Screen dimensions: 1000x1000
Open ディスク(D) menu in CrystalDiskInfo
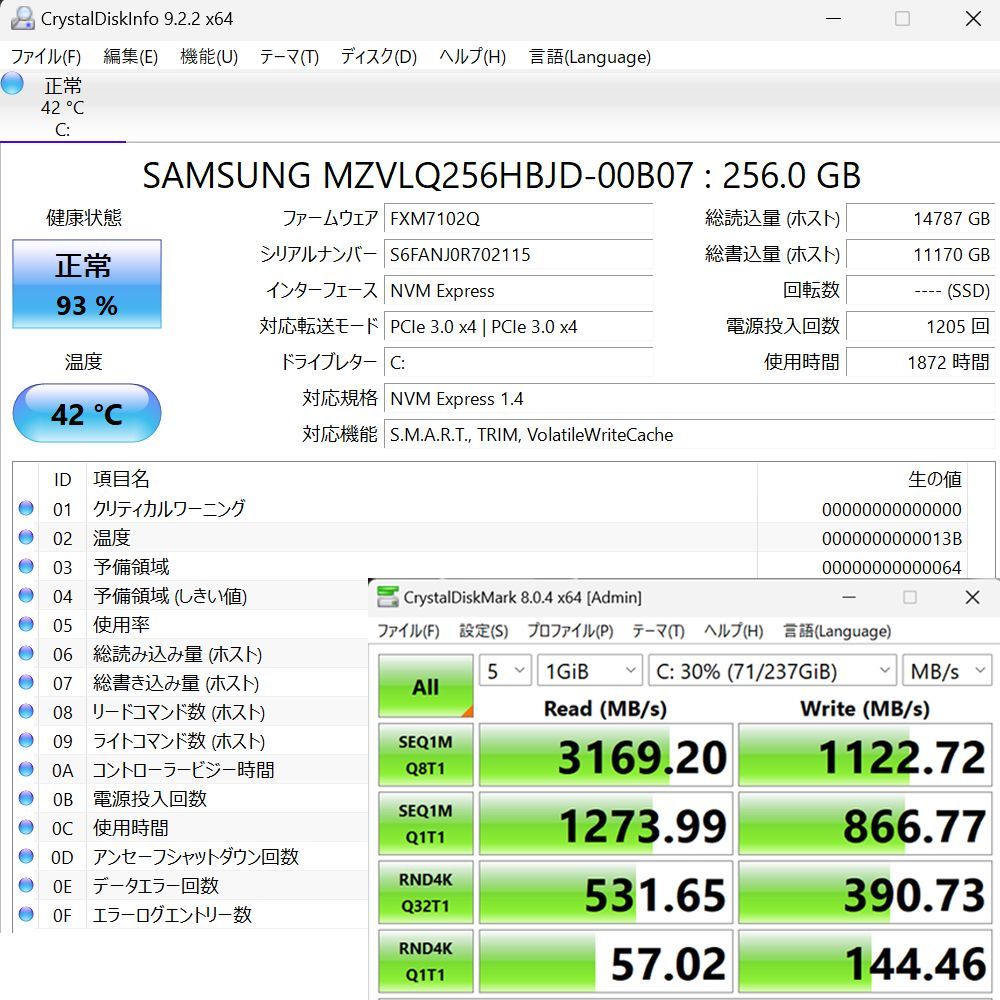[379, 57]
